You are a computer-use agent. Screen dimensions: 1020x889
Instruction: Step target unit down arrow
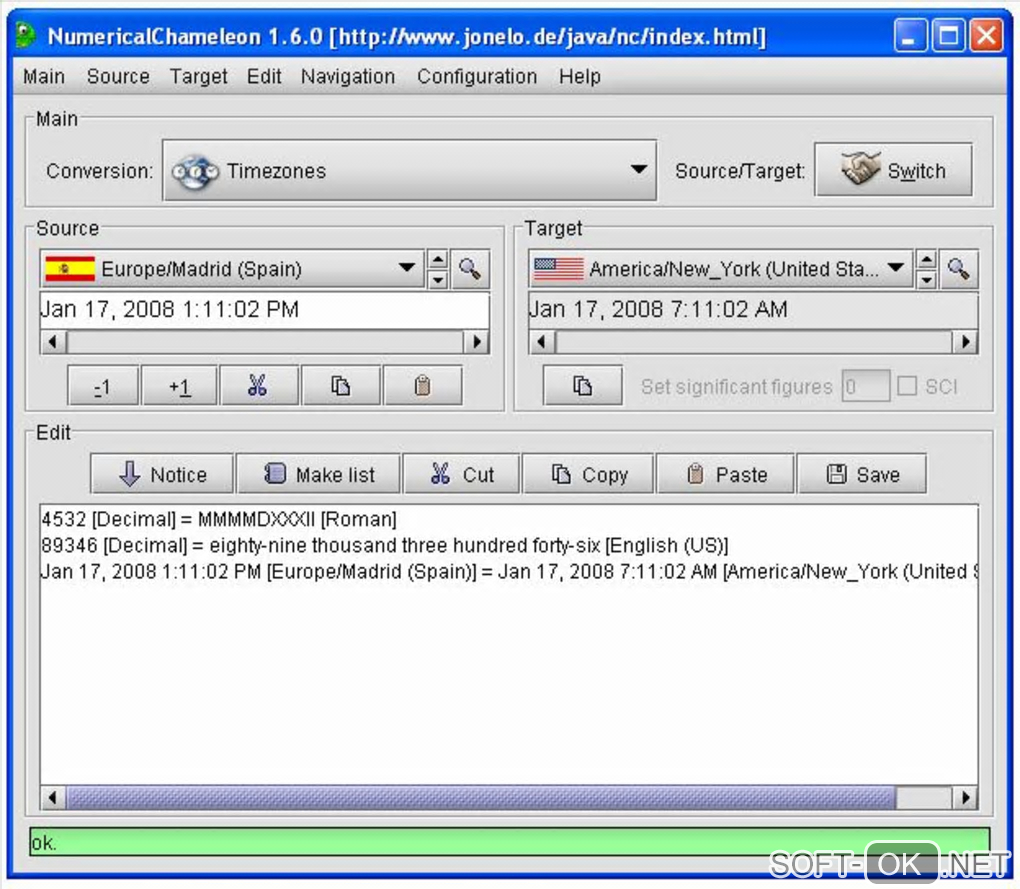click(x=926, y=279)
